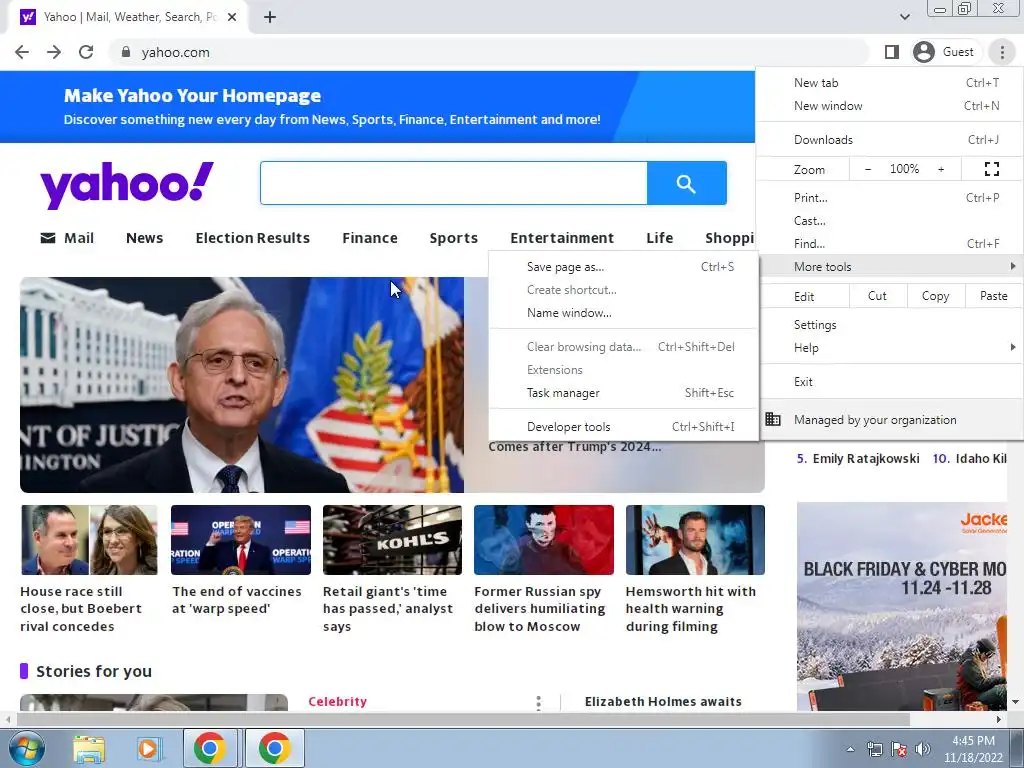This screenshot has height=768, width=1024.
Task: Open the Life navigation link
Action: click(660, 238)
